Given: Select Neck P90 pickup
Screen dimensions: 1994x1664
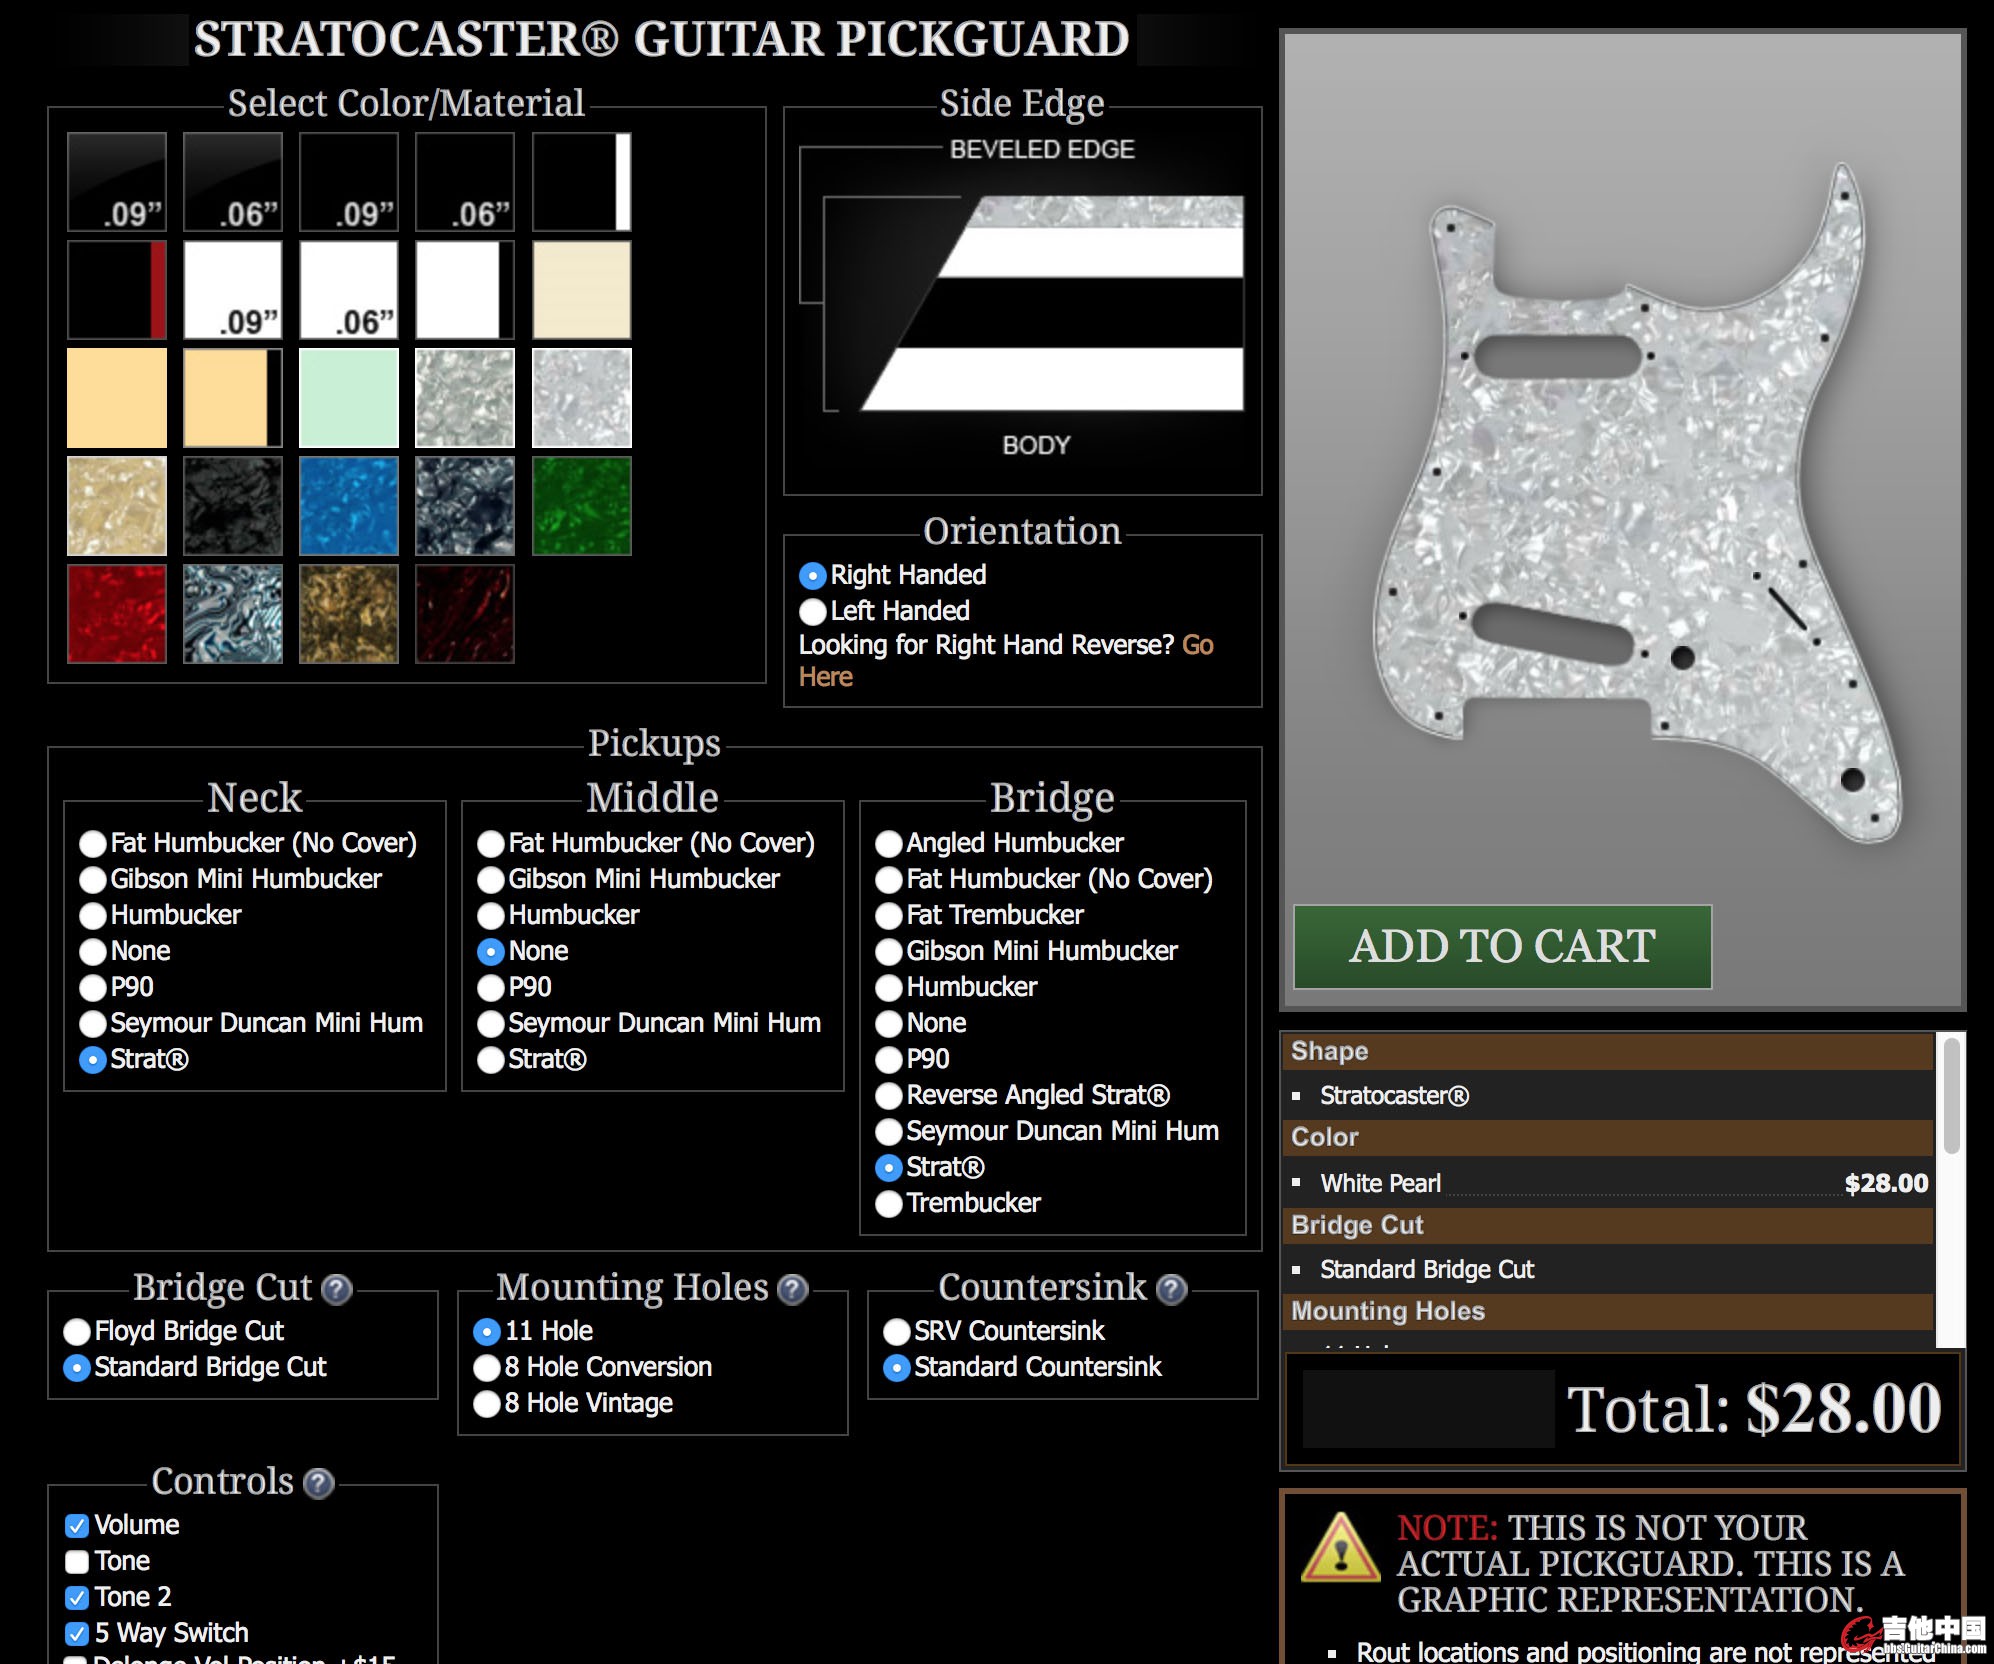Looking at the screenshot, I should 93,988.
